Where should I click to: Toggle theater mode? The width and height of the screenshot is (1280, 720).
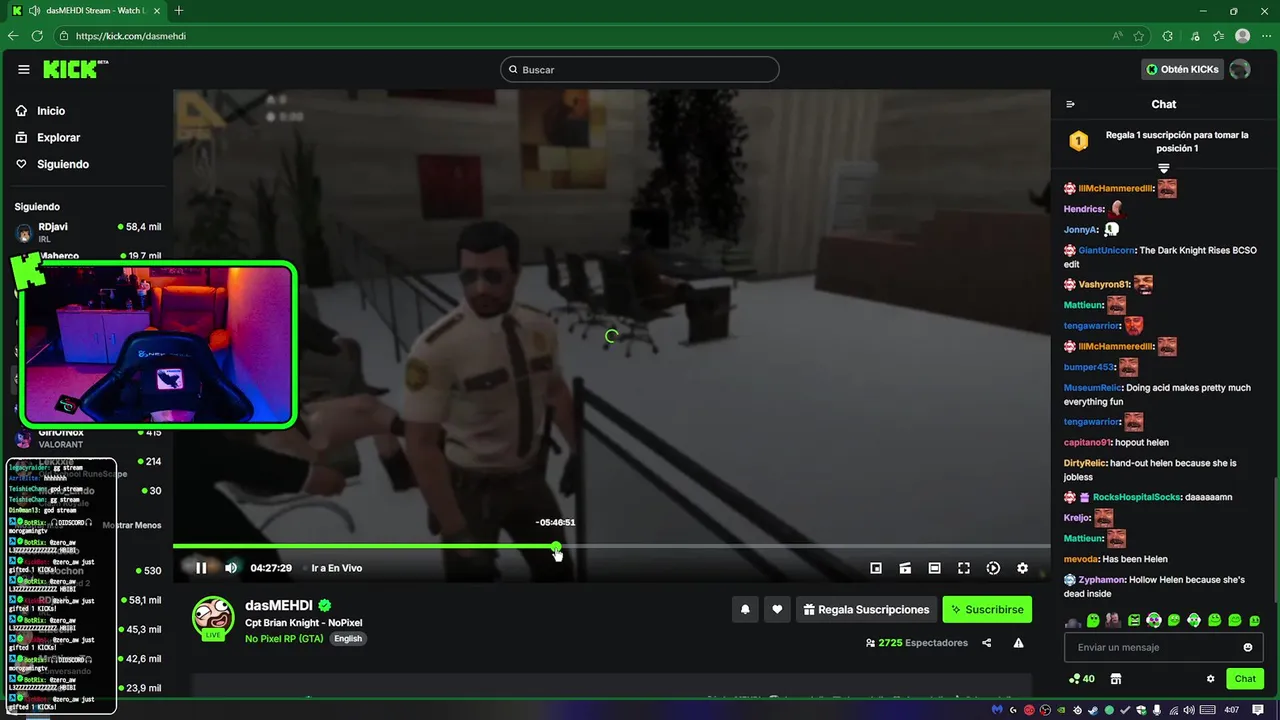[x=934, y=568]
